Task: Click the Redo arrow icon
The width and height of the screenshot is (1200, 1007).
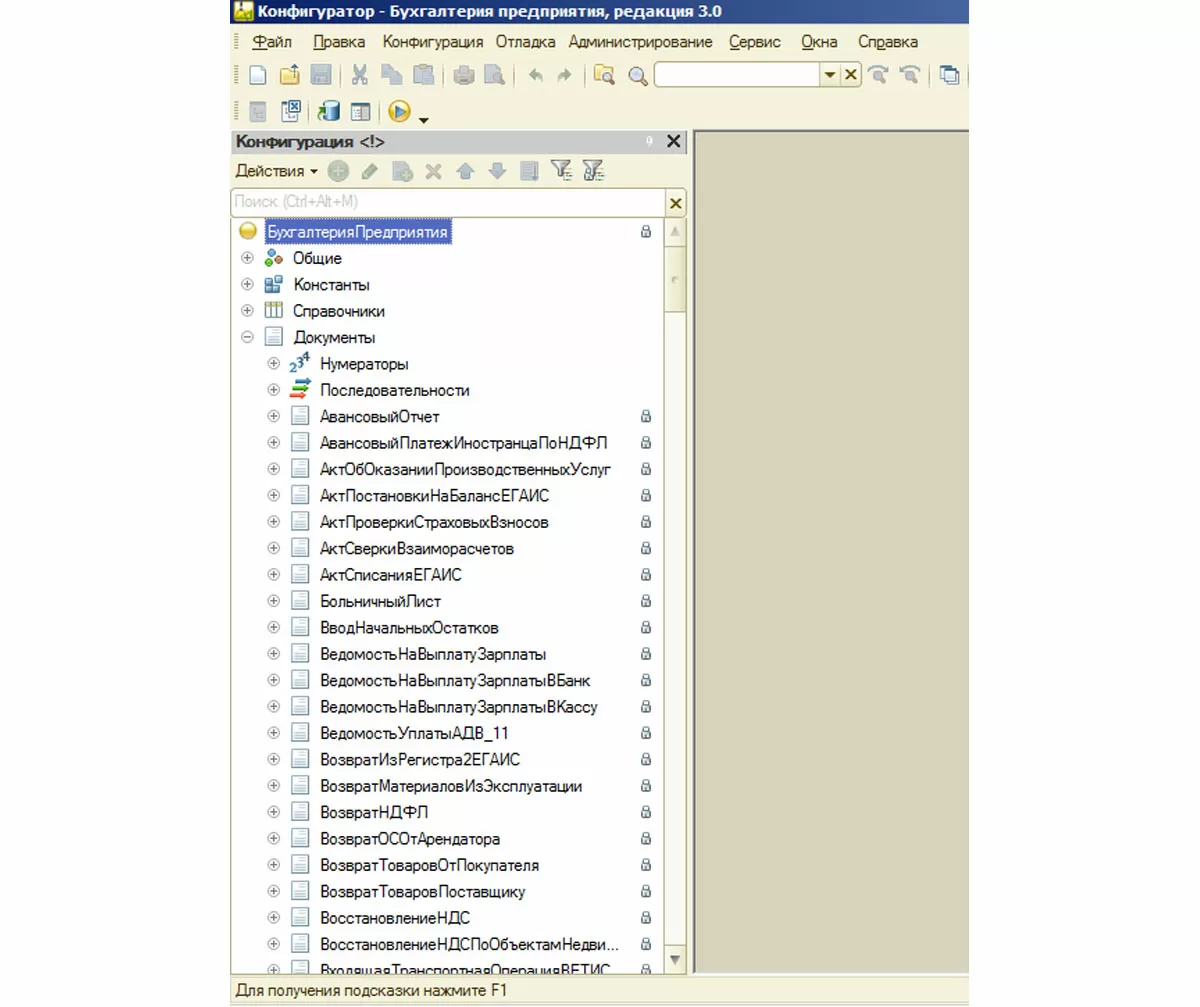Action: point(564,75)
